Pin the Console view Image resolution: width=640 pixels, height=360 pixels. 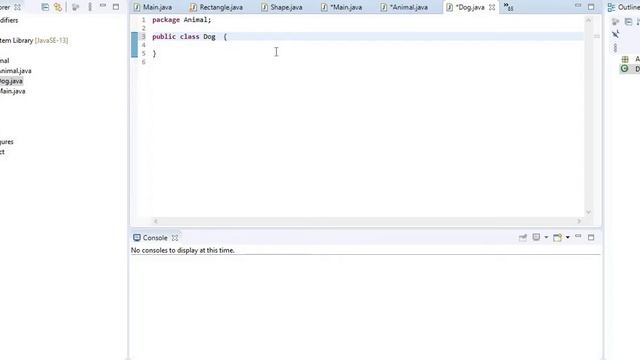522,237
